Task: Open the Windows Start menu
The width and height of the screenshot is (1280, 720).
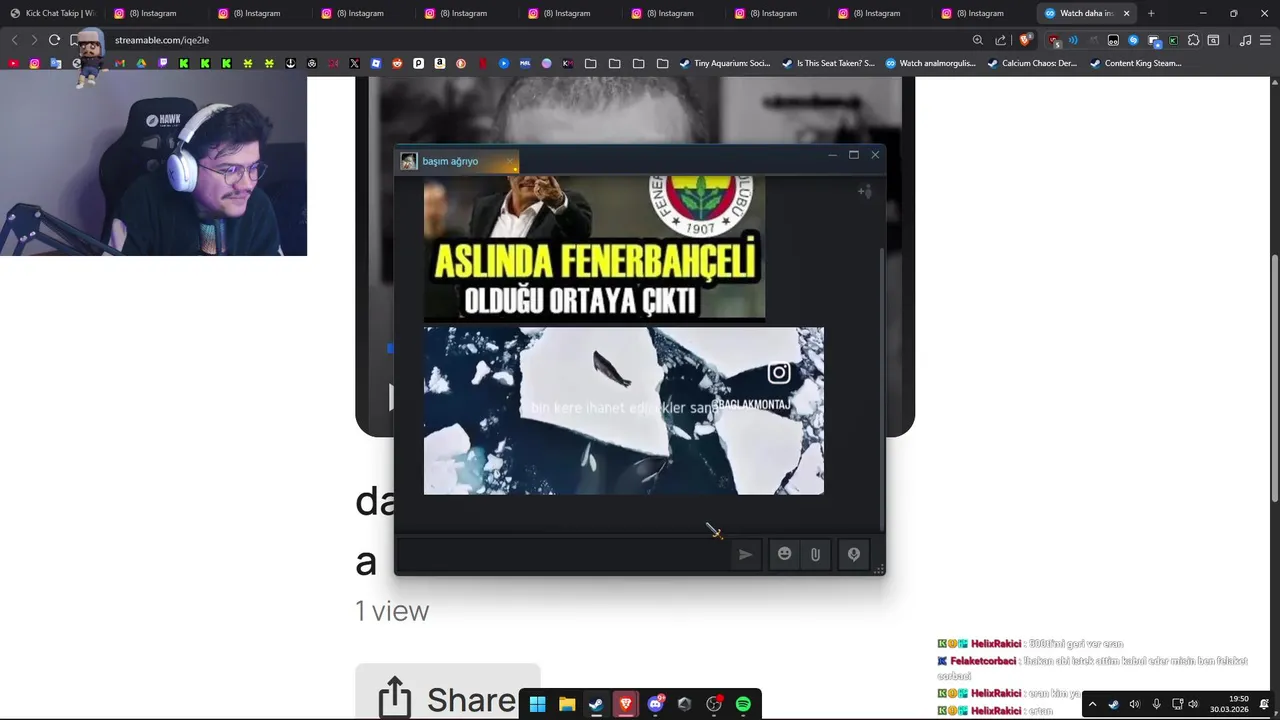Action: [537, 704]
